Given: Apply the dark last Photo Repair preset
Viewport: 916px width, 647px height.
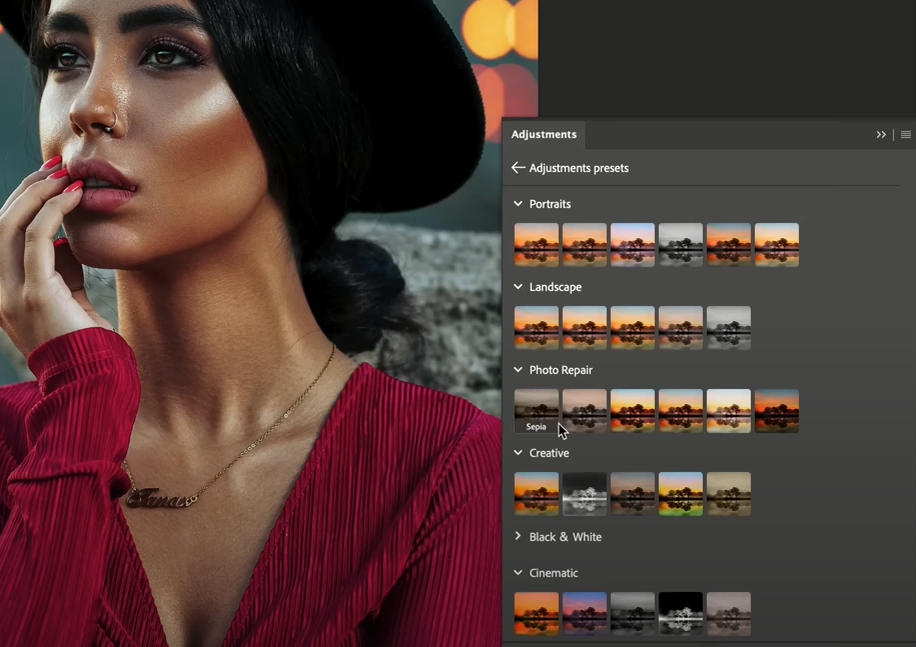Looking at the screenshot, I should [x=776, y=411].
